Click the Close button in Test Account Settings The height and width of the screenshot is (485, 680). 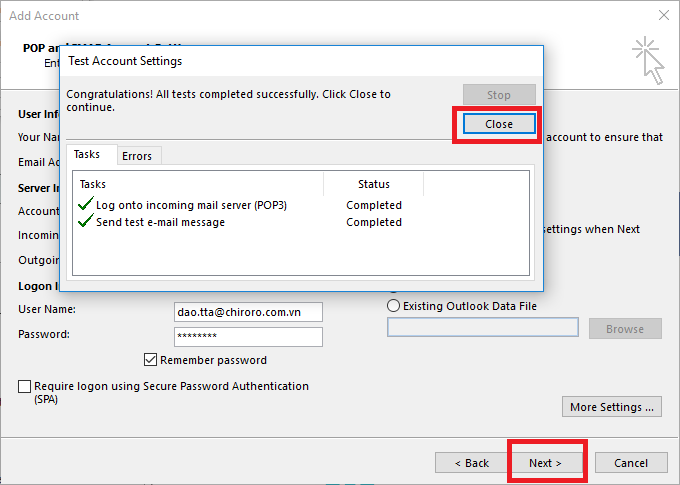498,124
